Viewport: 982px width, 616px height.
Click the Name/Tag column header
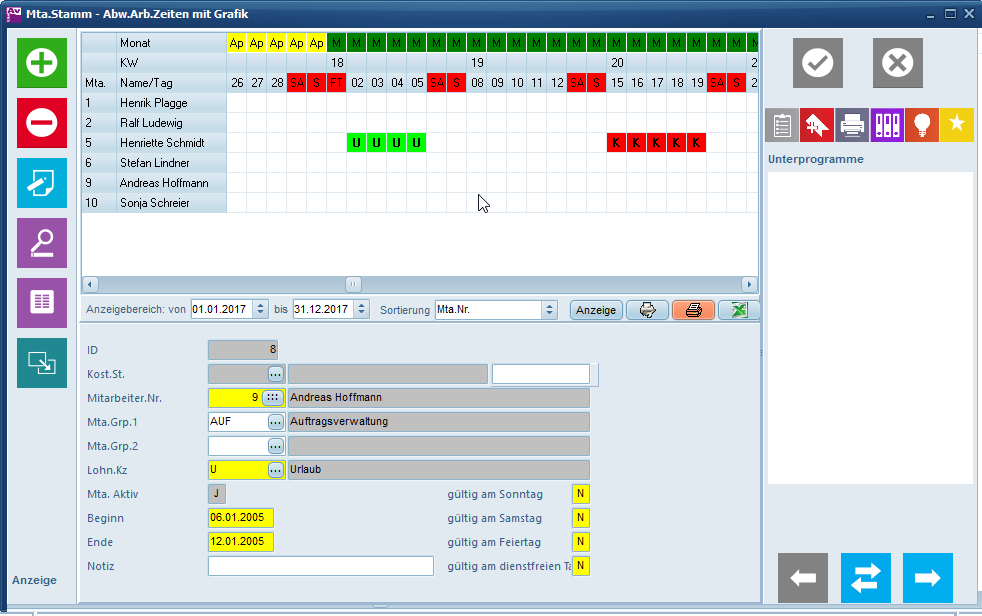172,83
